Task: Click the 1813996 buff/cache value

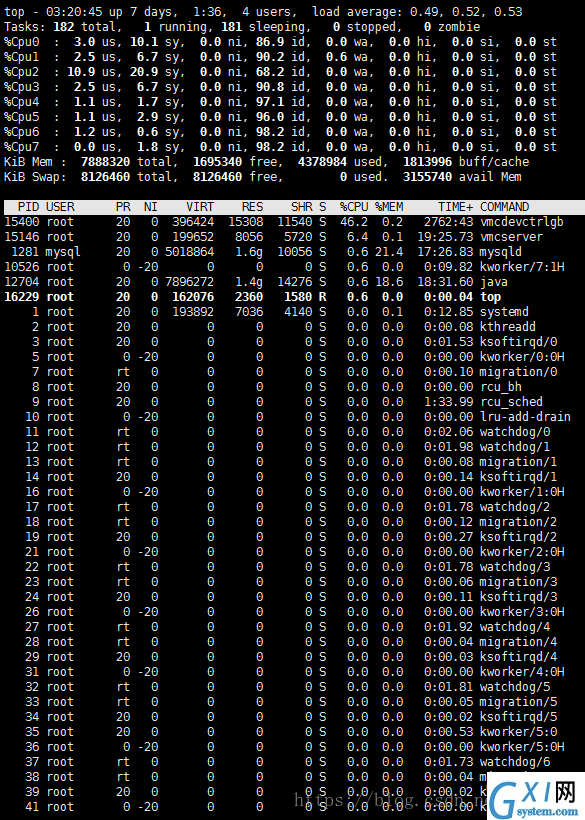Action: coord(428,162)
